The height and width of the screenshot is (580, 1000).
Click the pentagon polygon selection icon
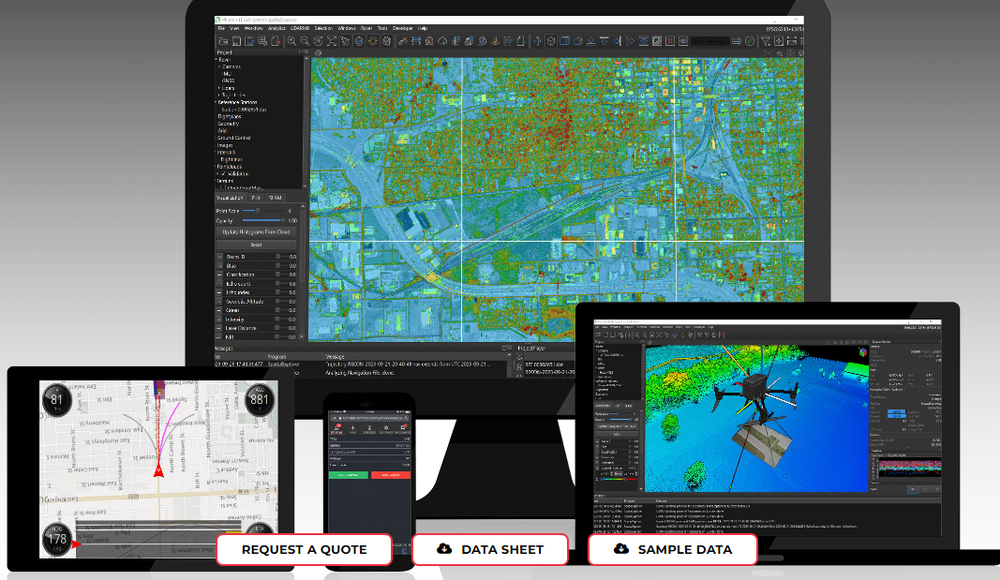[x=578, y=41]
